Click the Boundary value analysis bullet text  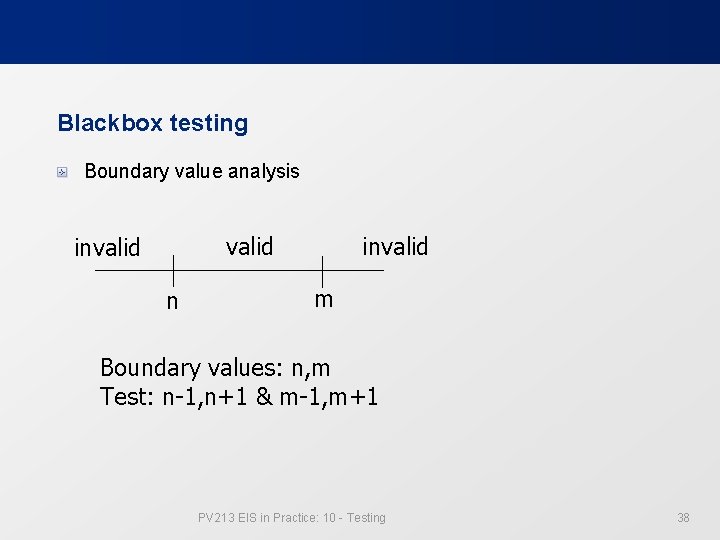tap(192, 171)
